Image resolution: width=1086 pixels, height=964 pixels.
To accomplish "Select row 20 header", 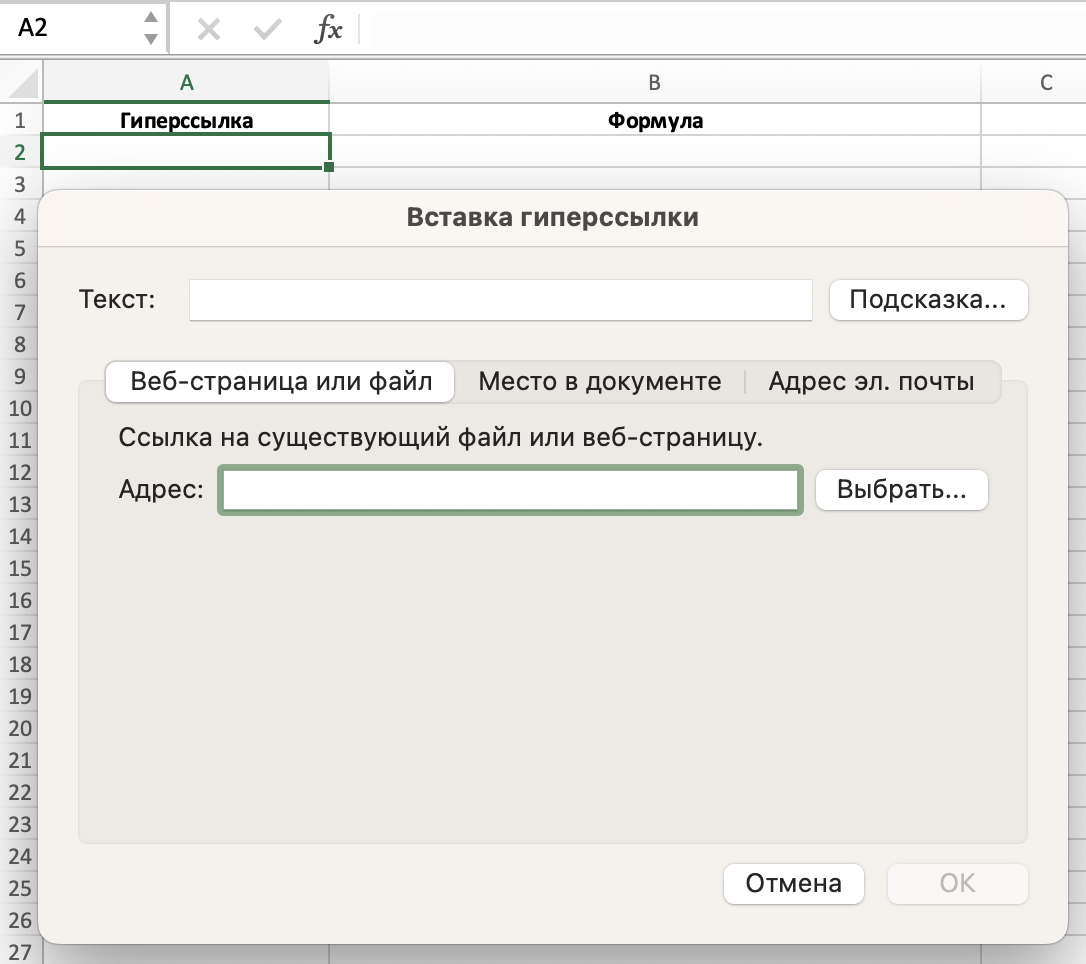I will [x=20, y=729].
